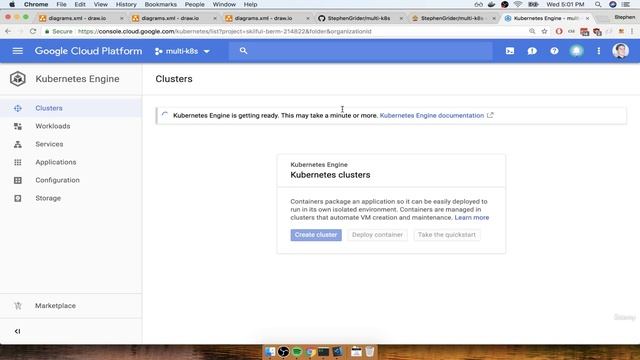
Task: Bookmark this page with the star
Action: (x=544, y=31)
